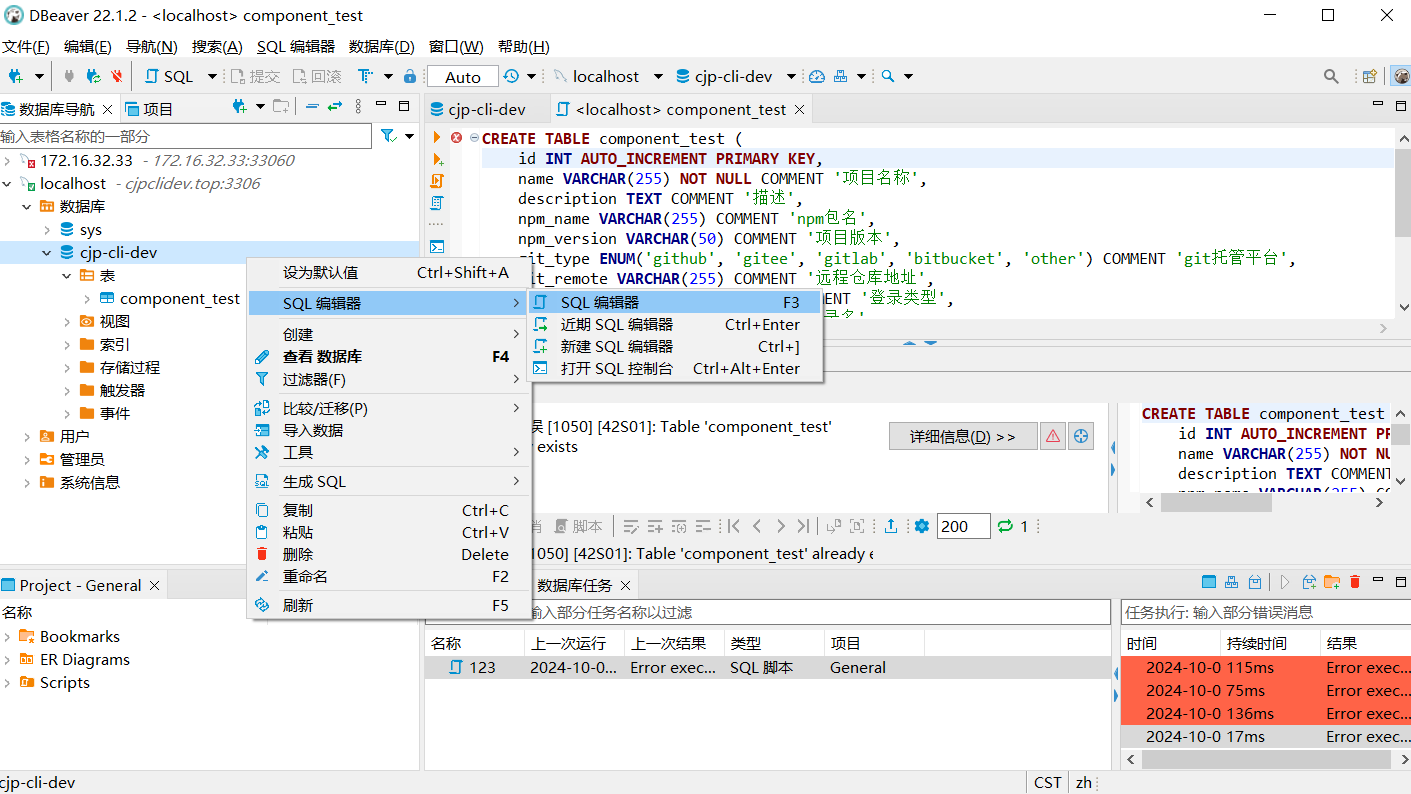Image resolution: width=1411 pixels, height=794 pixels.
Task: Open dropdown arrow next to SQL button
Action: click(212, 76)
